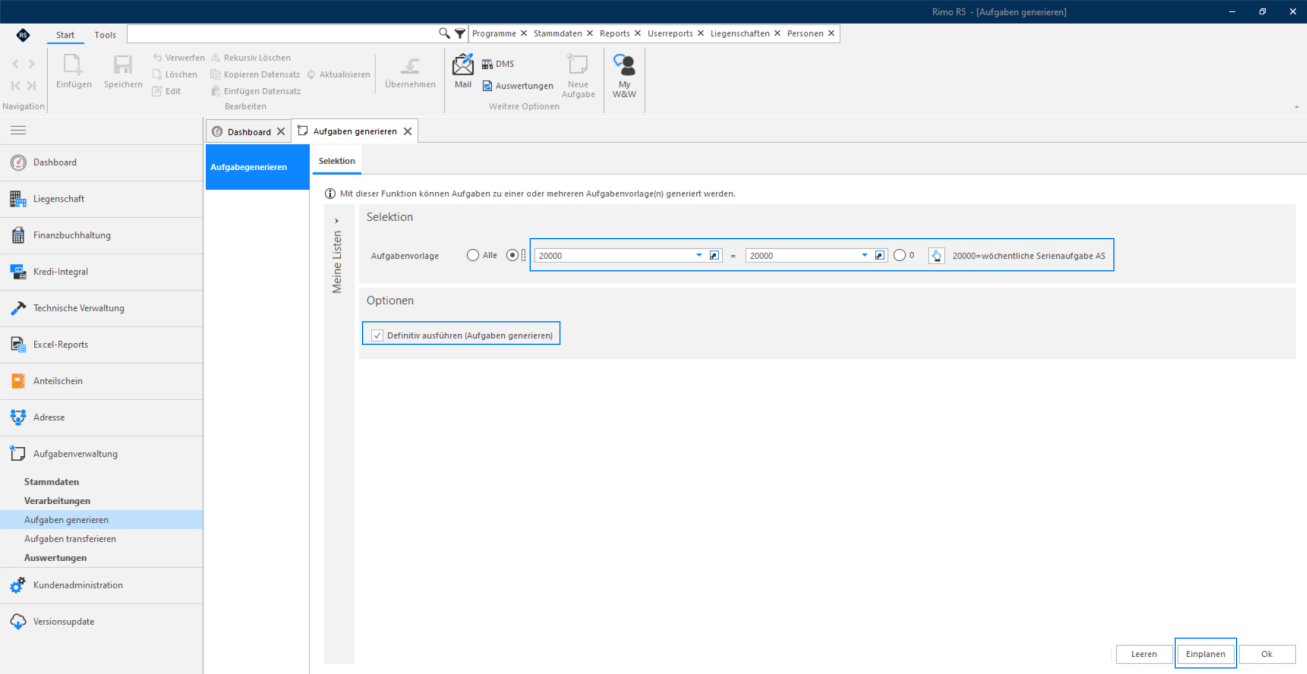
Task: Expand the Meine Listen panel
Action: 337,220
